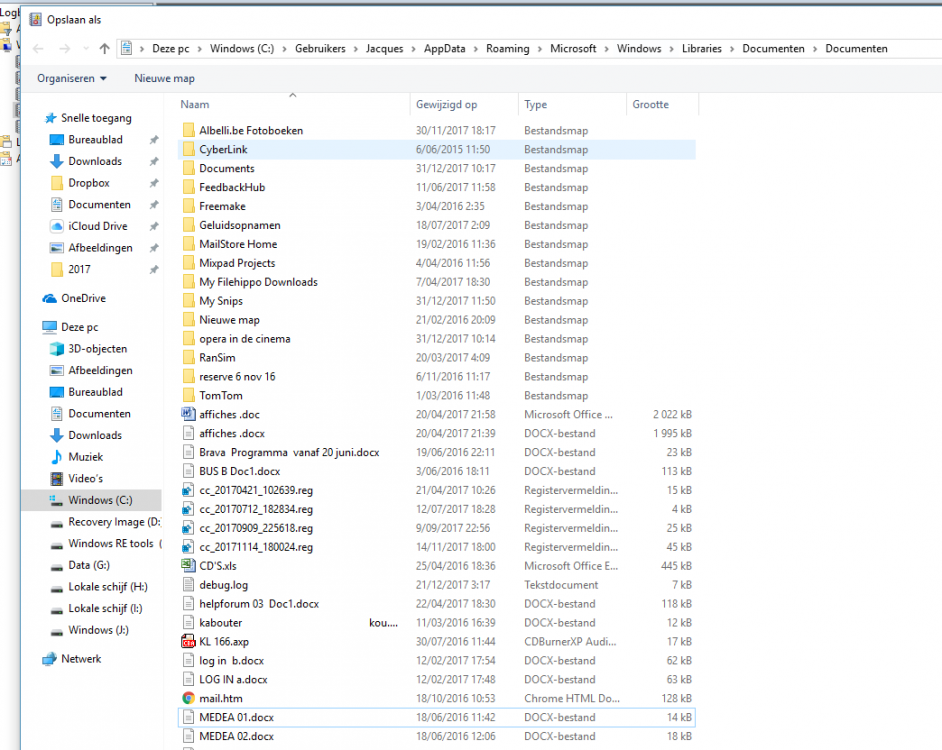Click the text file icon of debug.log
This screenshot has height=750, width=942.
[x=189, y=585]
